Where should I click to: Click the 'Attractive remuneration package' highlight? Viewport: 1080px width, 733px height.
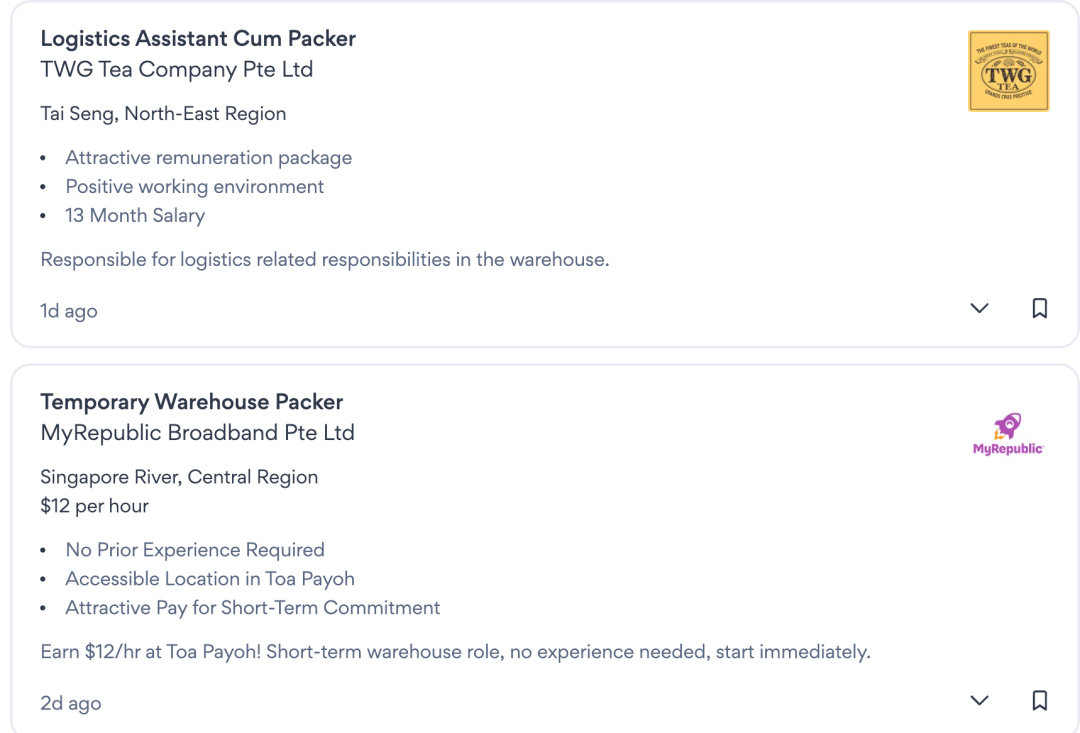209,158
